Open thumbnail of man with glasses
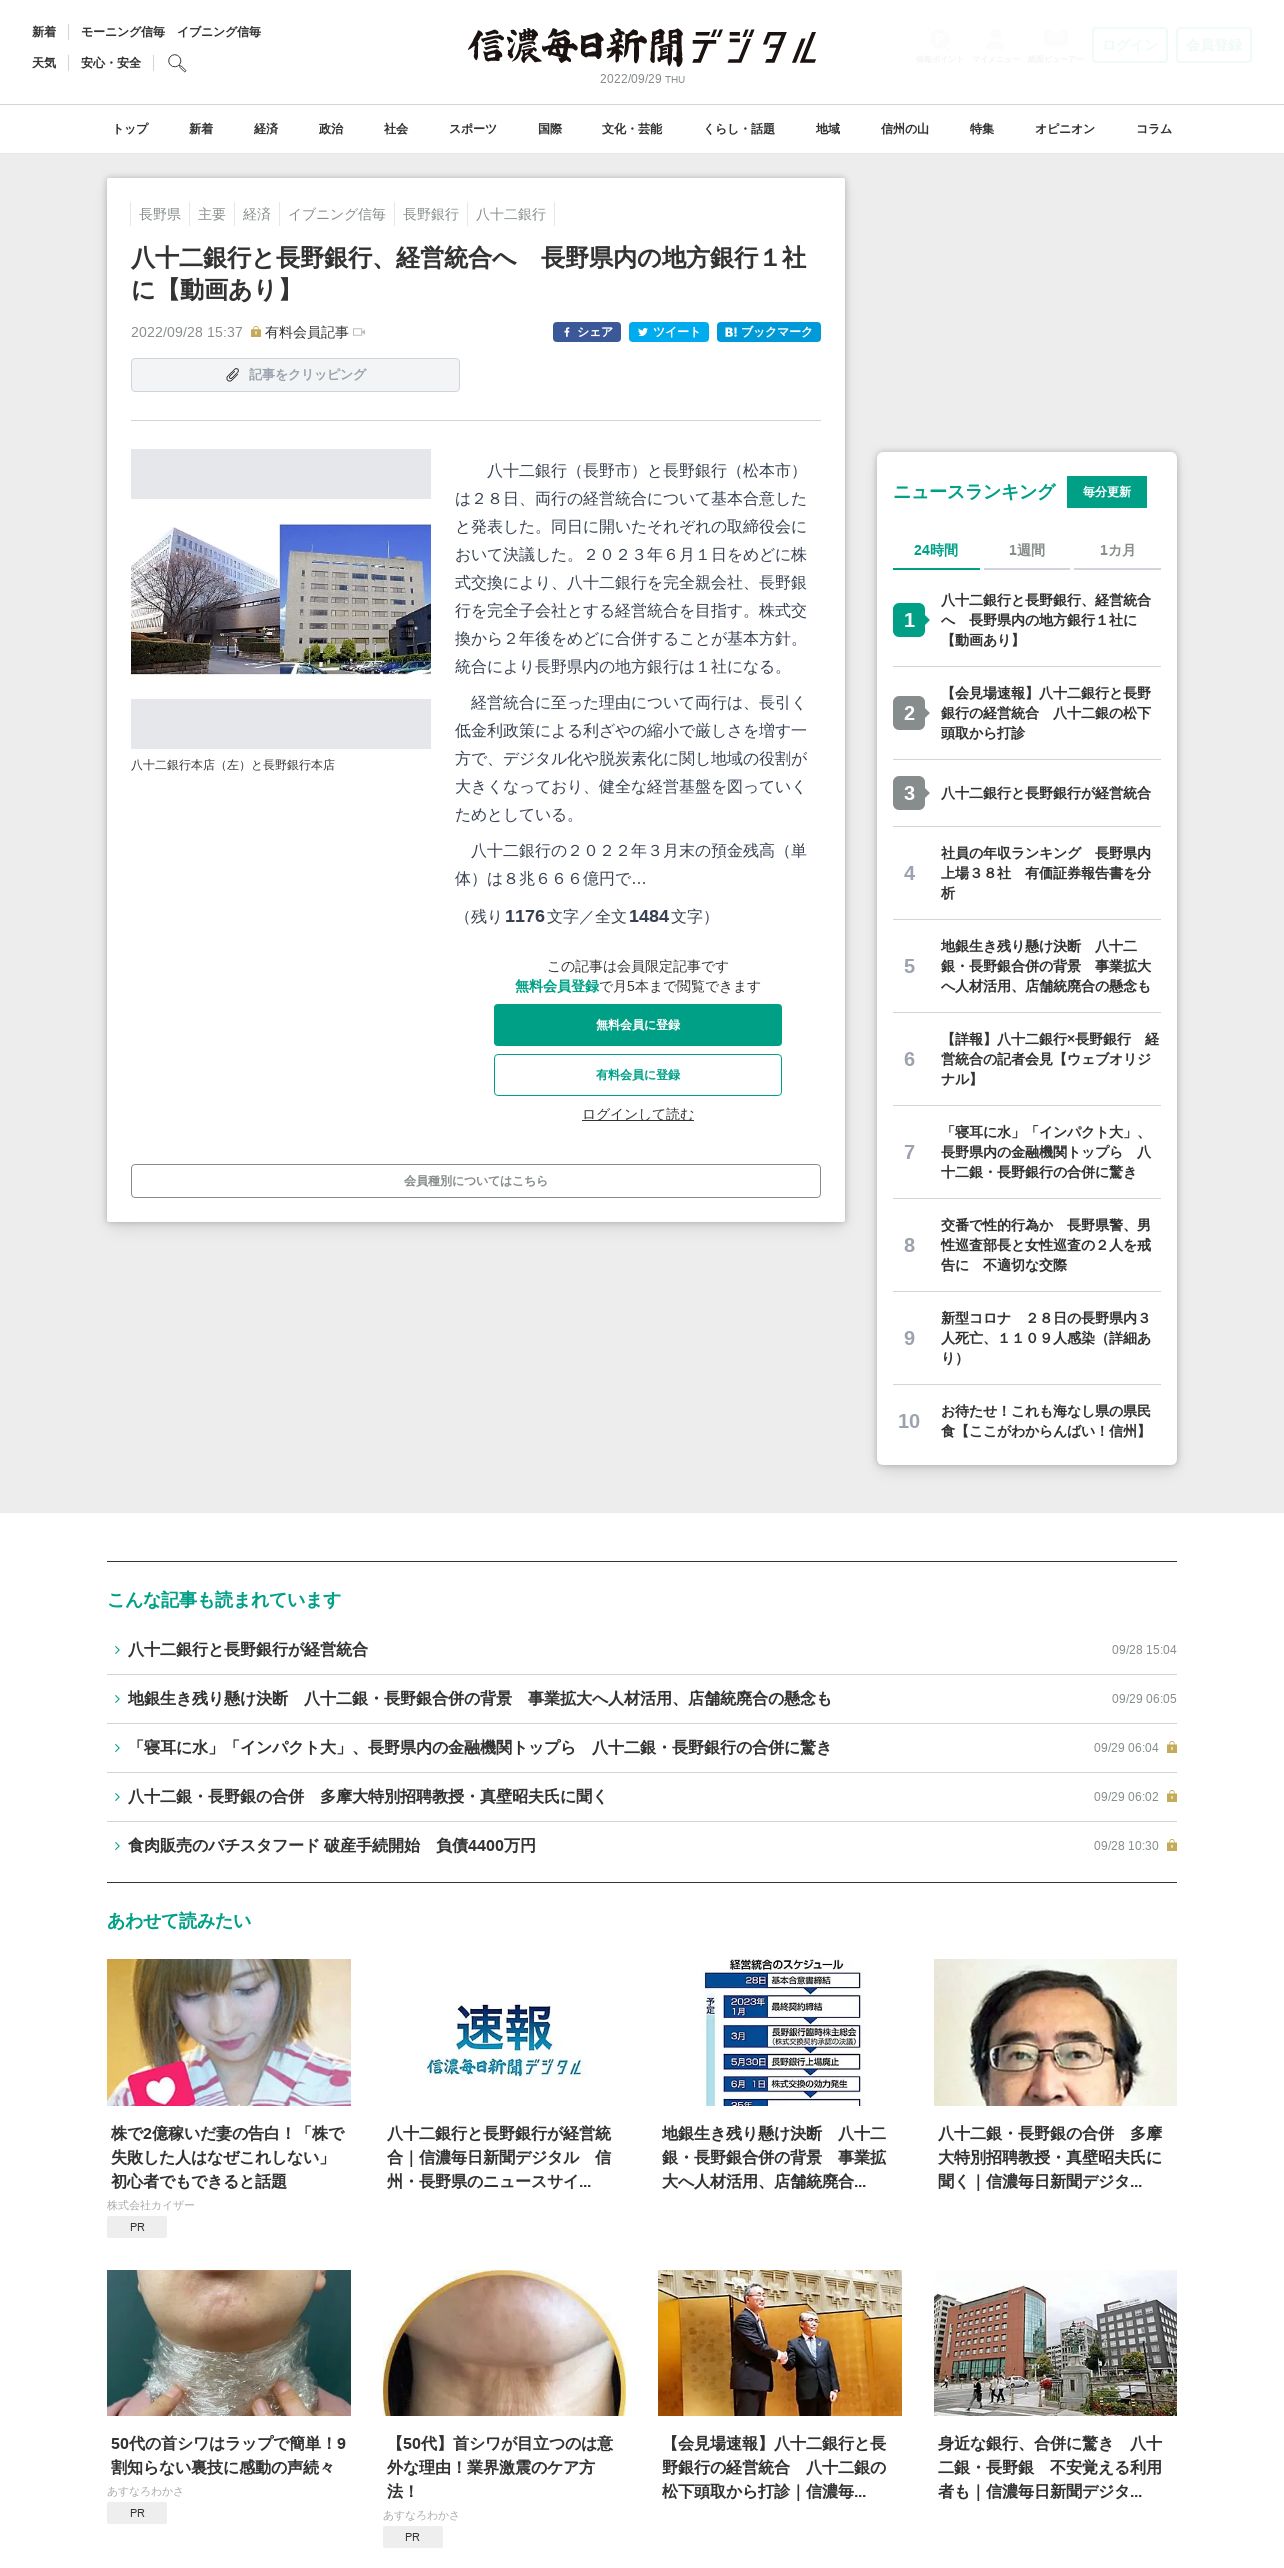 point(1055,2032)
